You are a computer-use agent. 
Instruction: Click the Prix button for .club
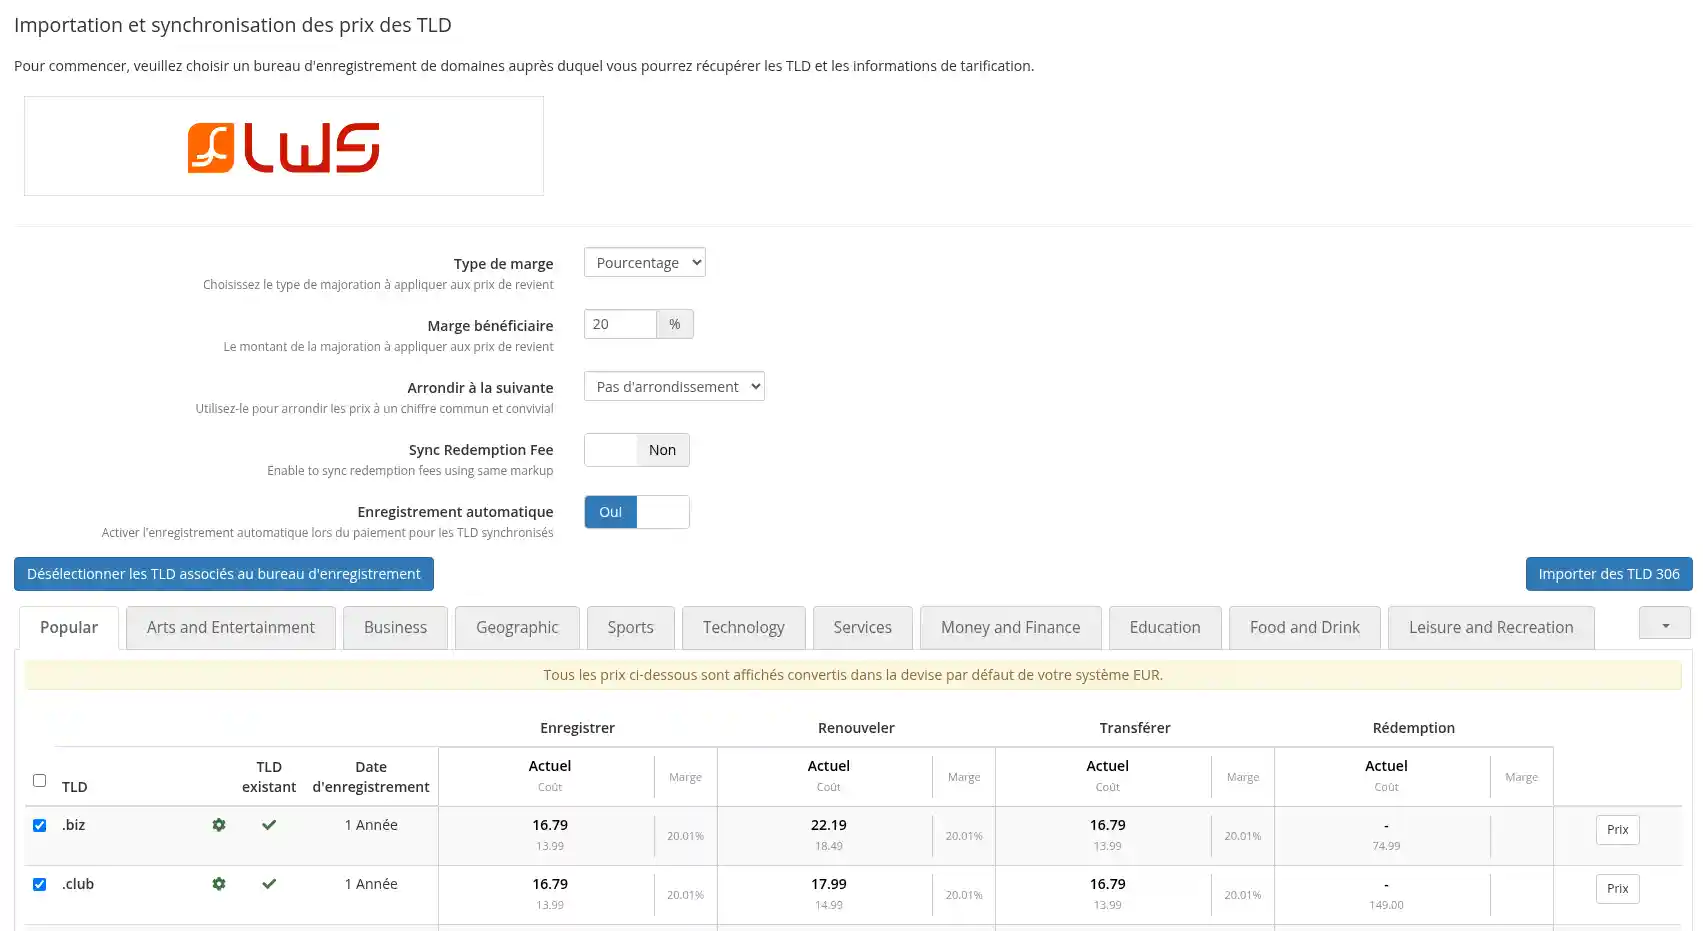(x=1617, y=888)
